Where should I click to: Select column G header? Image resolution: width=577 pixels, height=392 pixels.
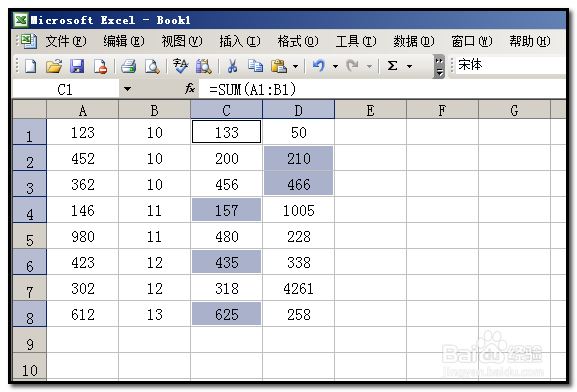click(514, 110)
